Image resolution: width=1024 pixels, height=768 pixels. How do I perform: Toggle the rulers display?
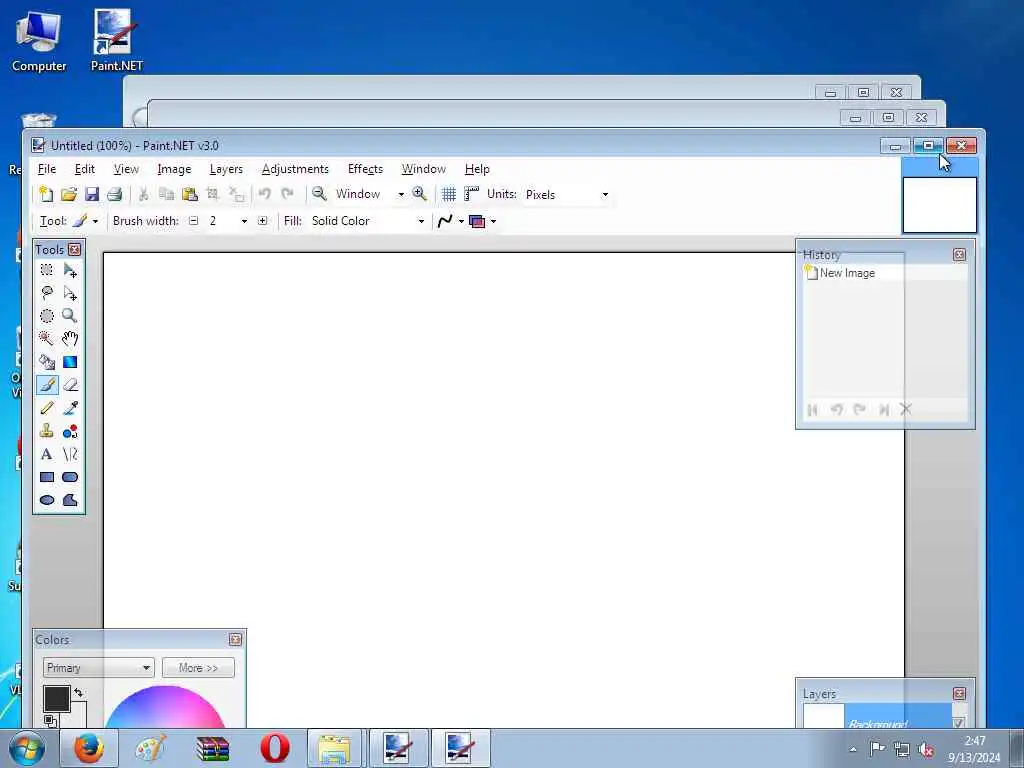[x=471, y=194]
